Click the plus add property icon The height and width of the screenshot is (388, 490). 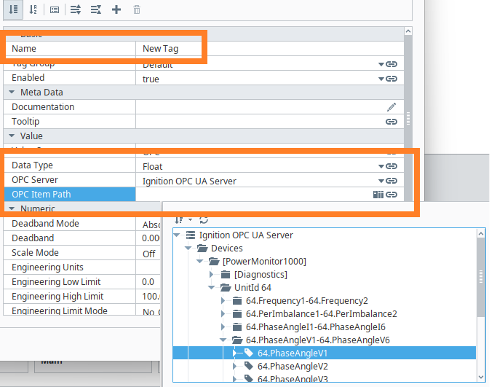pyautogui.click(x=116, y=10)
